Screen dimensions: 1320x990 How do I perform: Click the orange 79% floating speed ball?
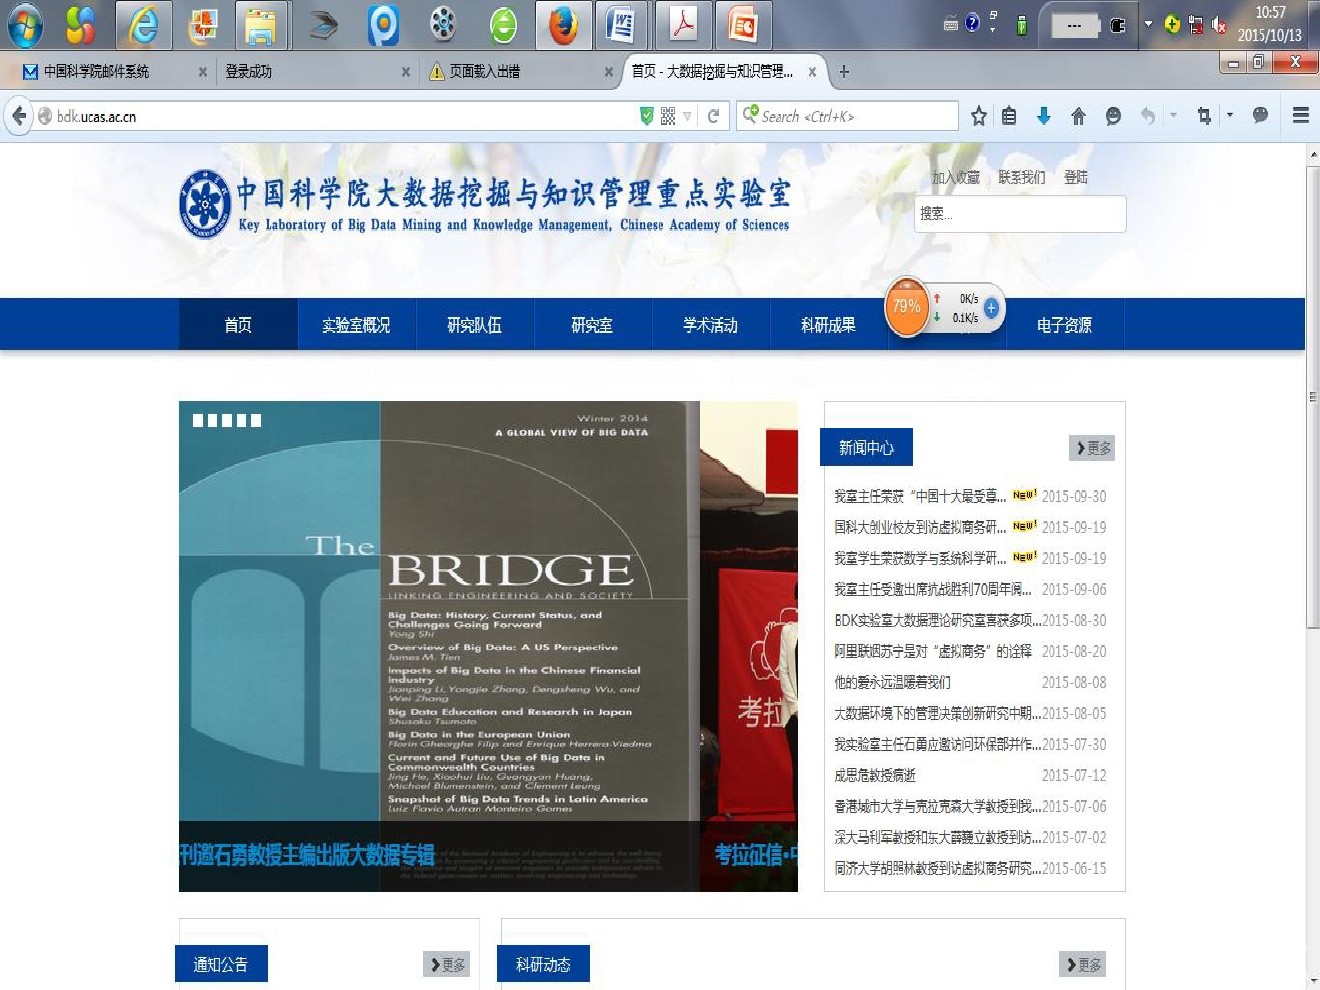click(907, 307)
